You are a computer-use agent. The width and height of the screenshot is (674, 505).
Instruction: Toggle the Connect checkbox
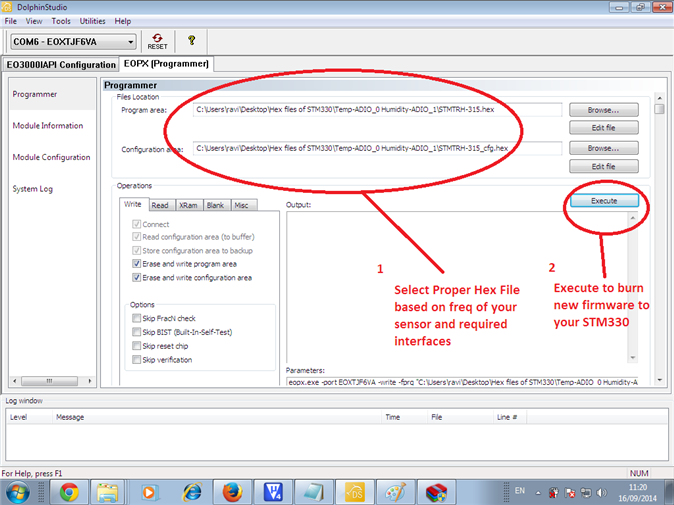point(136,224)
